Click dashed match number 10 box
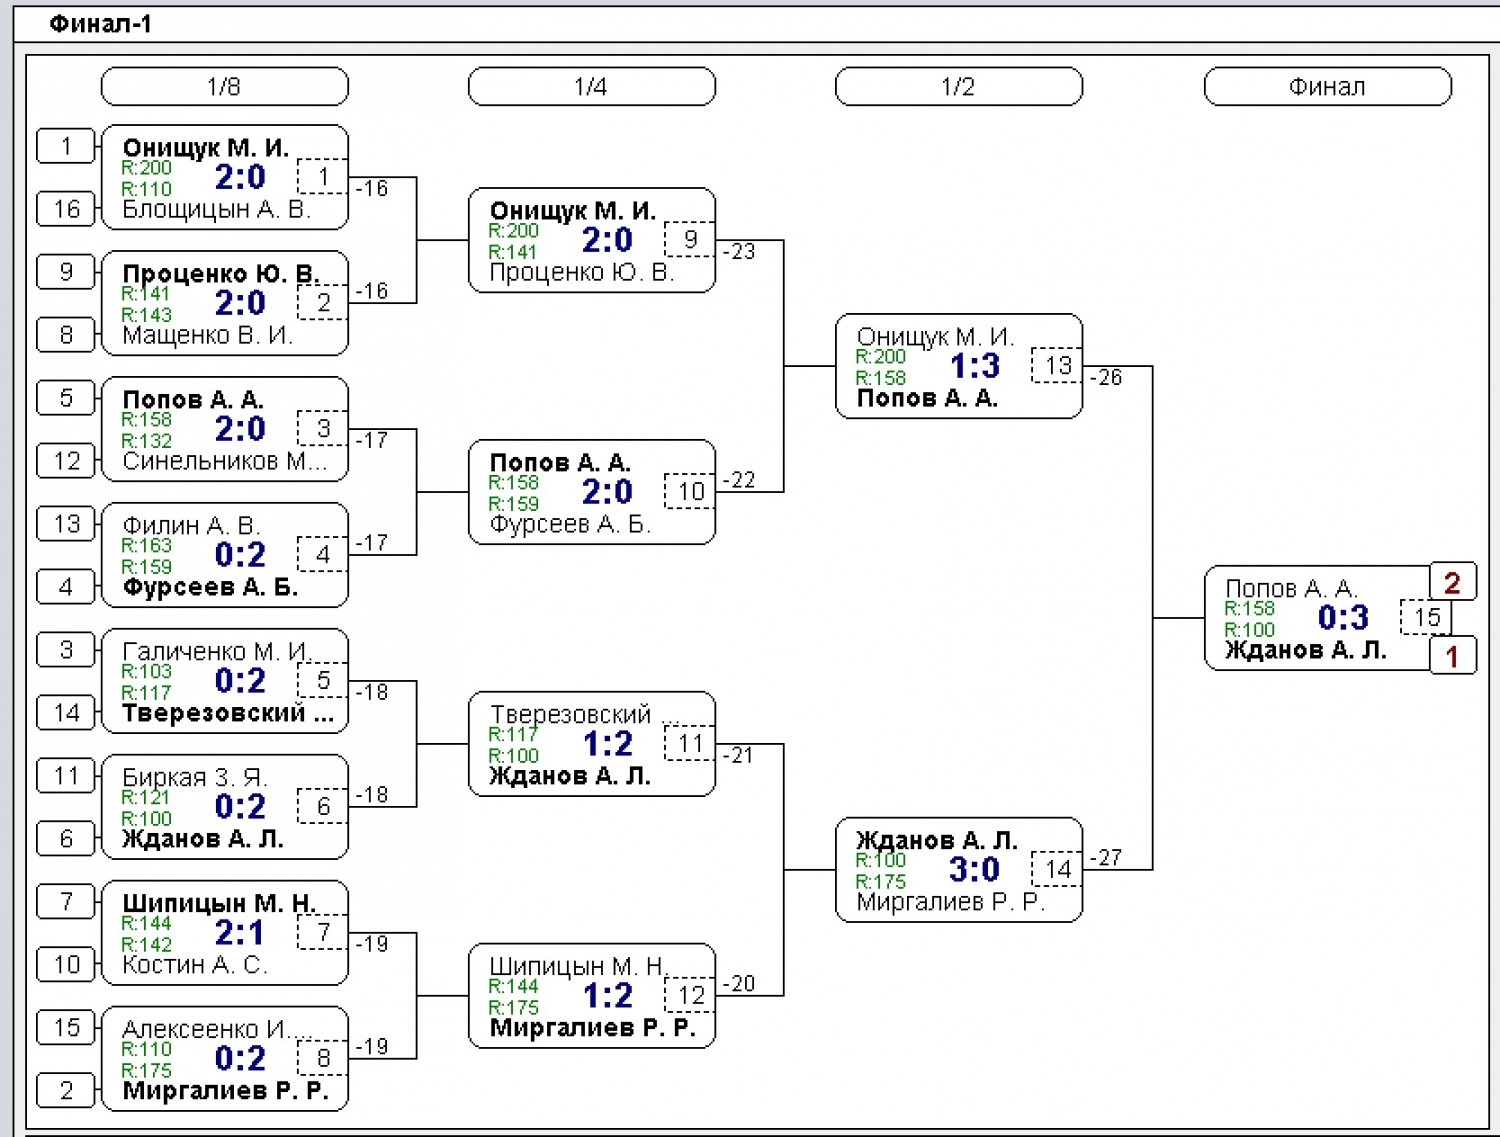Viewport: 1500px width, 1137px height. (690, 492)
